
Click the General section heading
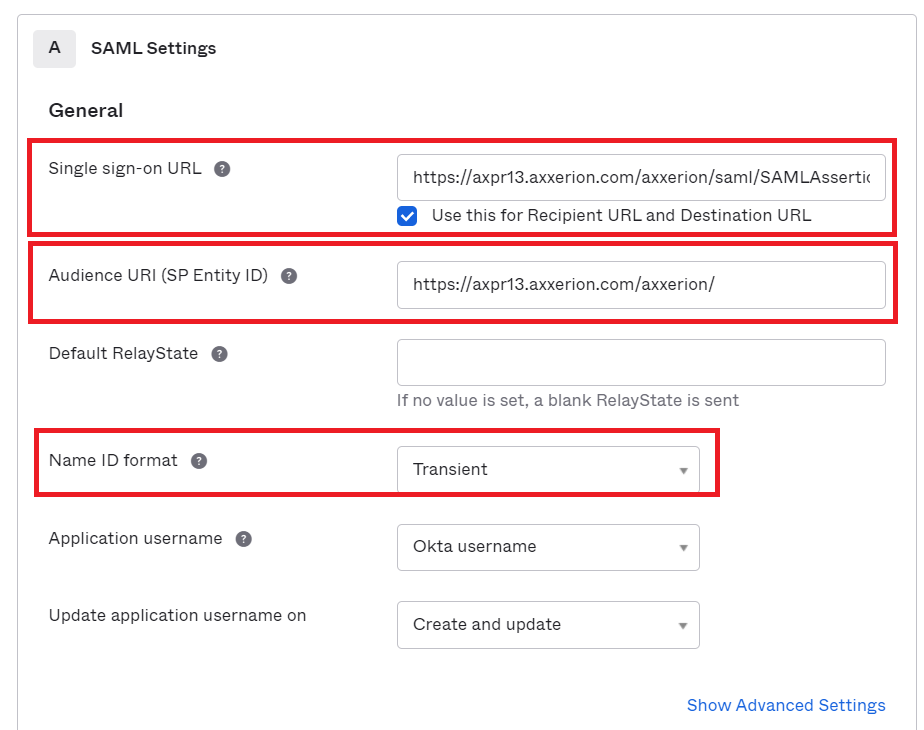click(x=85, y=111)
